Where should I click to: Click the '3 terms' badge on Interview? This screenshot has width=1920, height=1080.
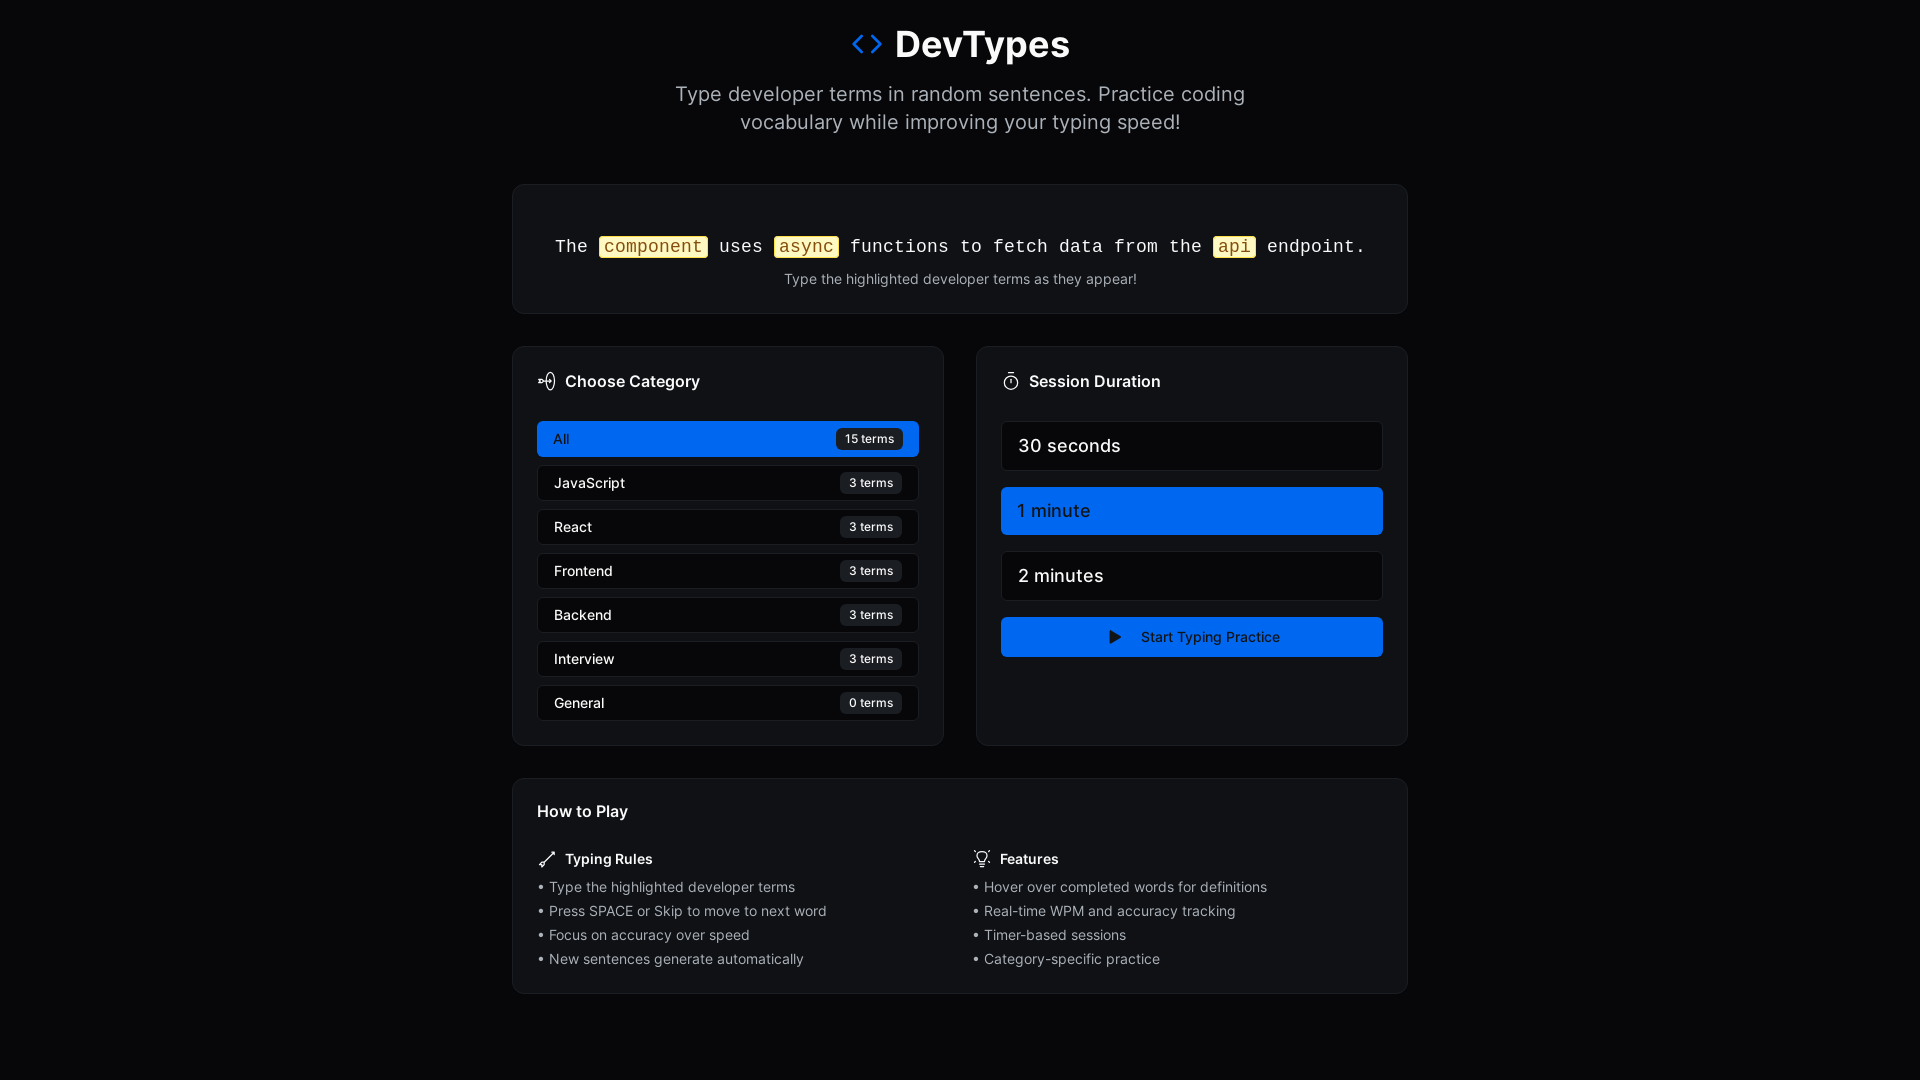click(871, 659)
